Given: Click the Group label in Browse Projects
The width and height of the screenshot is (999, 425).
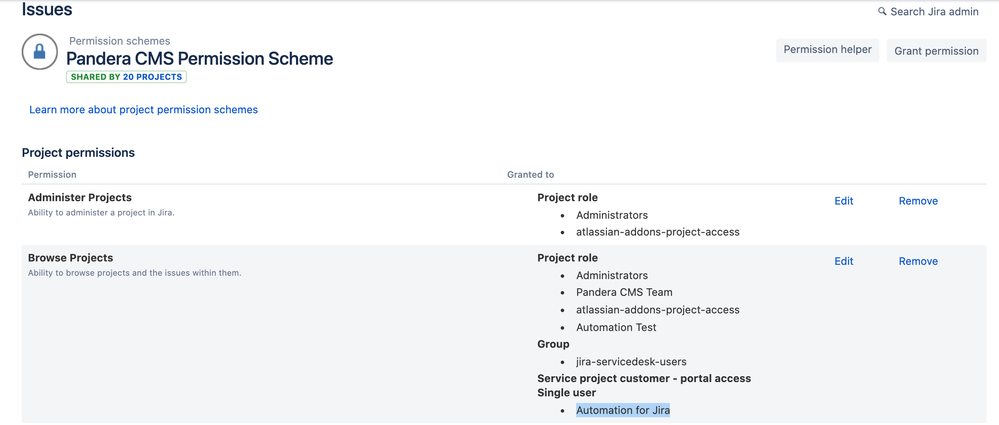Looking at the screenshot, I should tap(553, 344).
